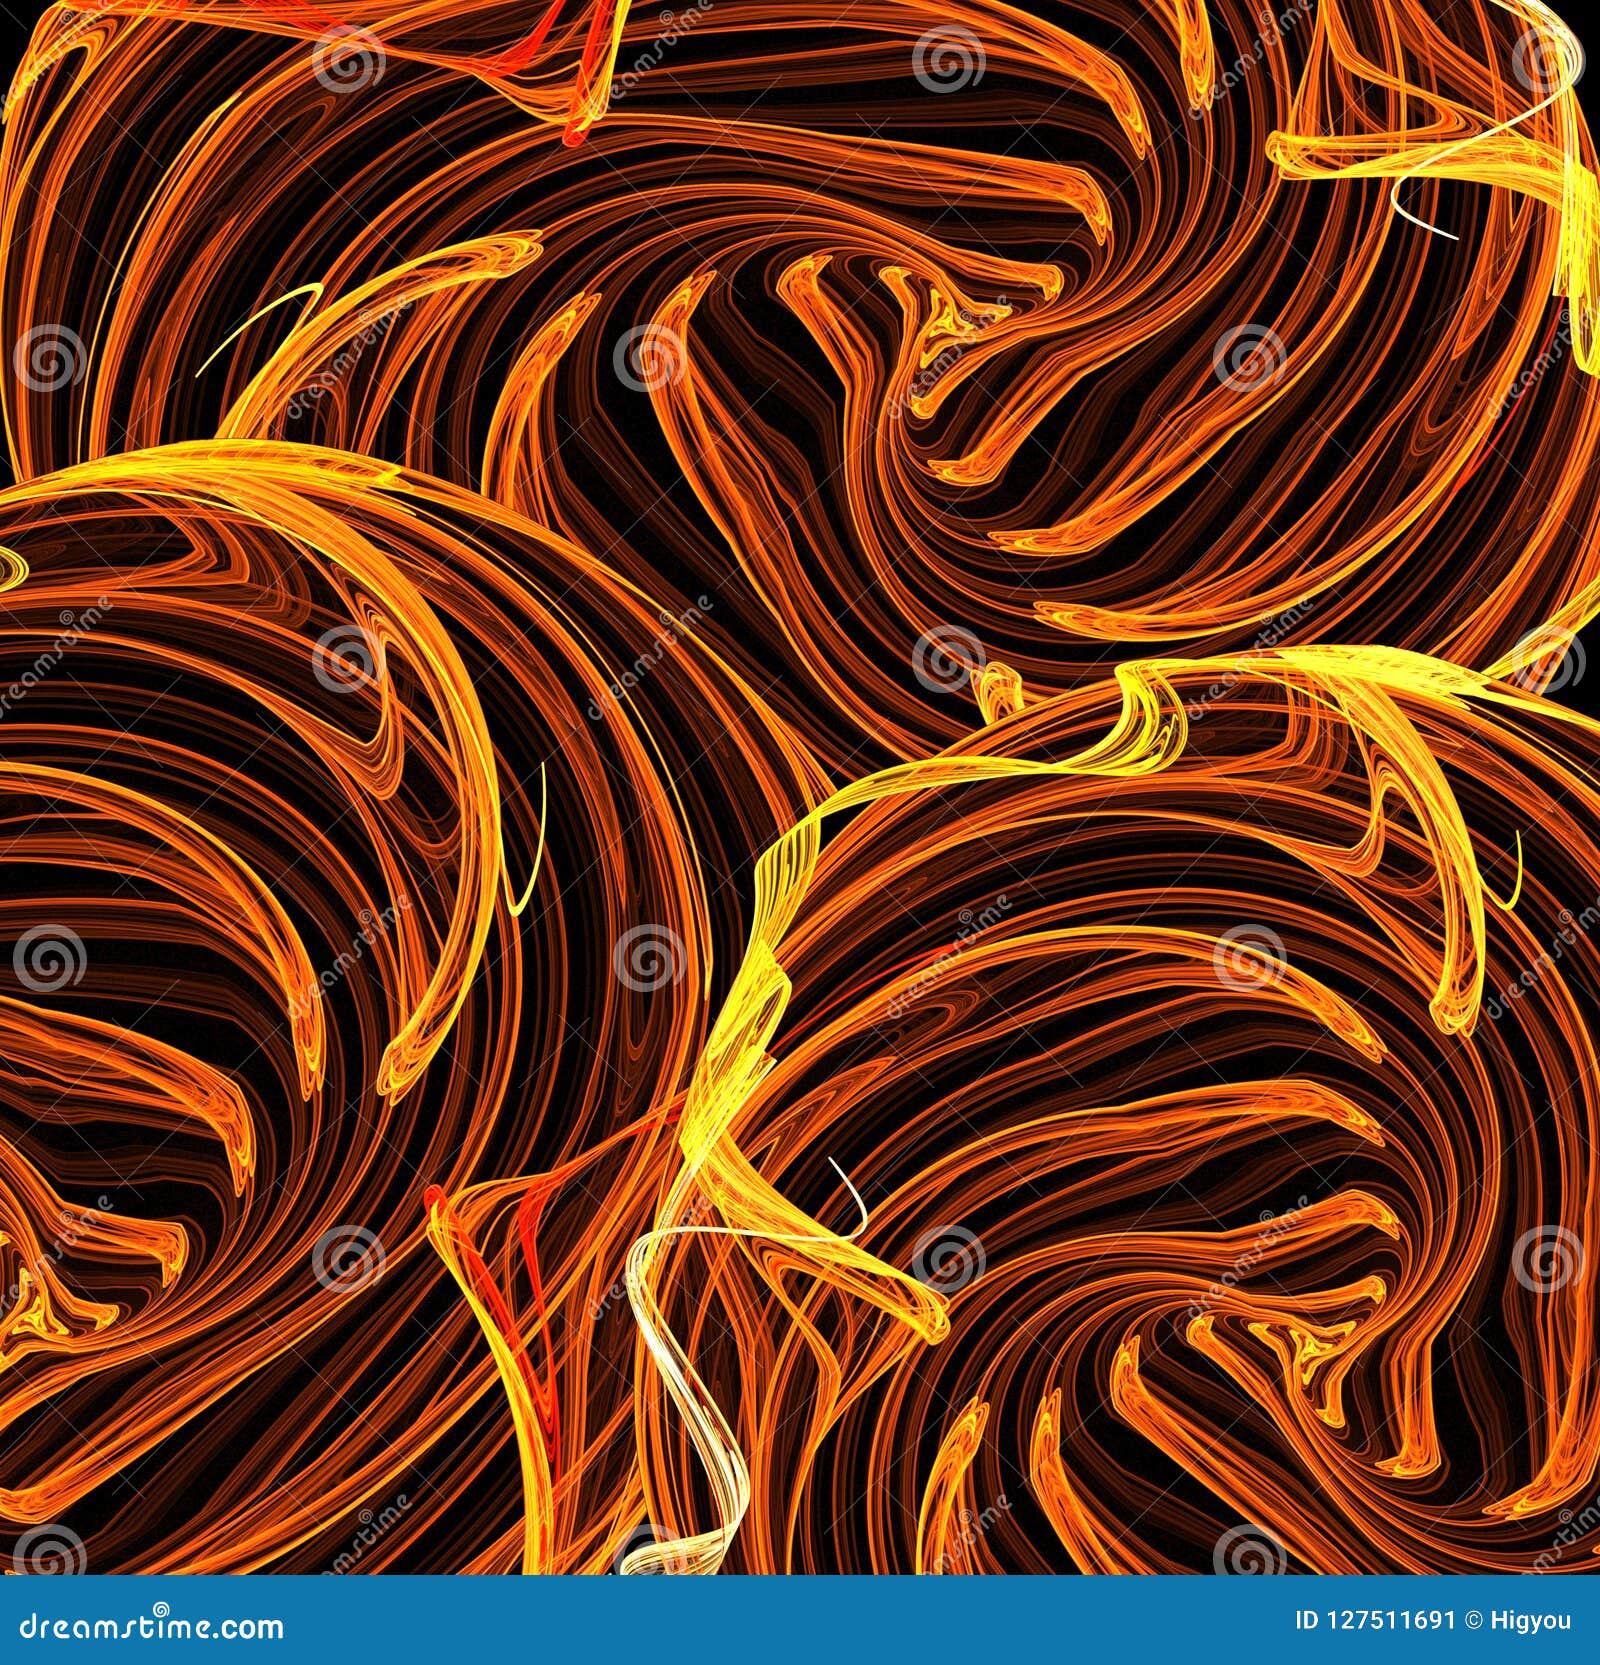Image resolution: width=1600 pixels, height=1665 pixels.
Task: Click the circular swirl of the dreamstime logo mark
Action: [x=162, y=1608]
